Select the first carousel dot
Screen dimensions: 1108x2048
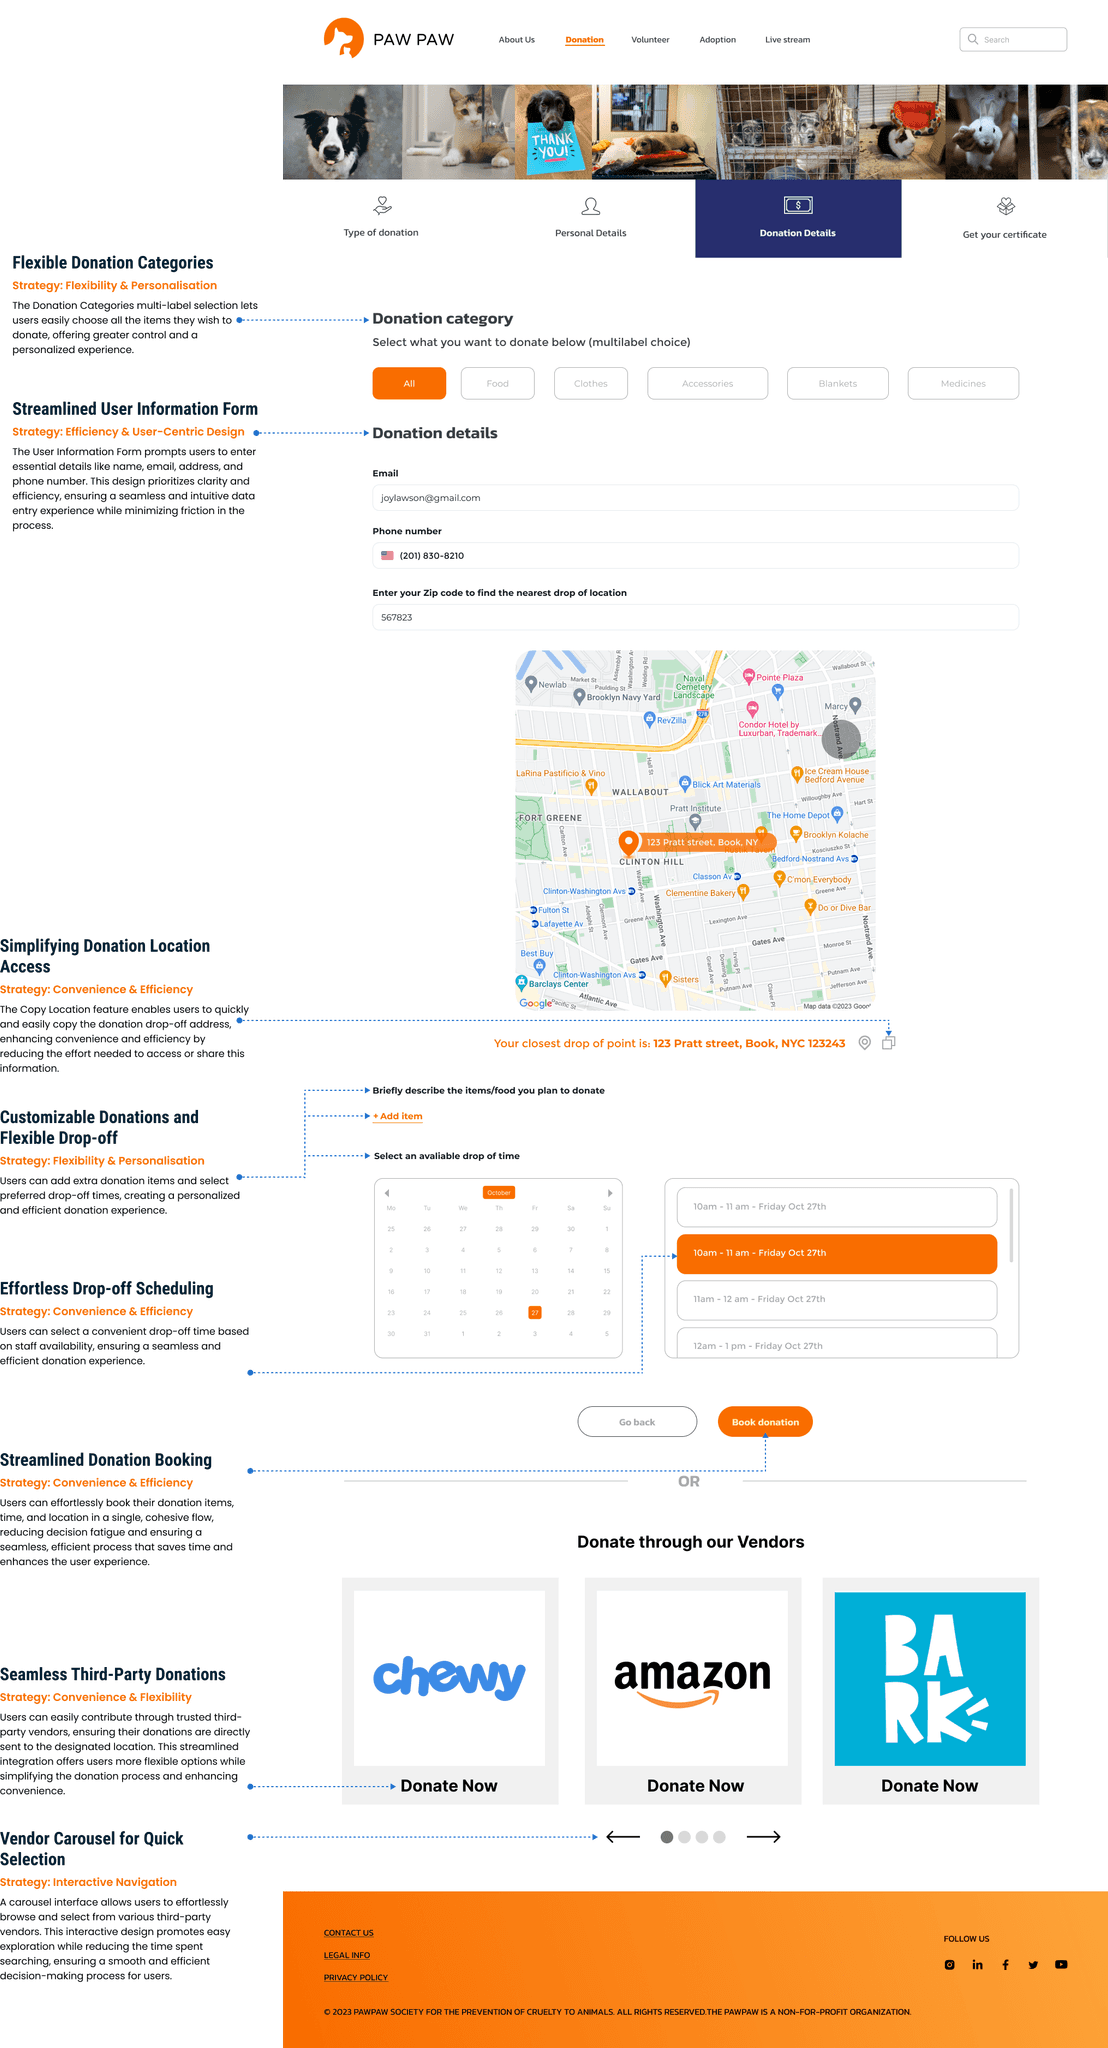[667, 1837]
